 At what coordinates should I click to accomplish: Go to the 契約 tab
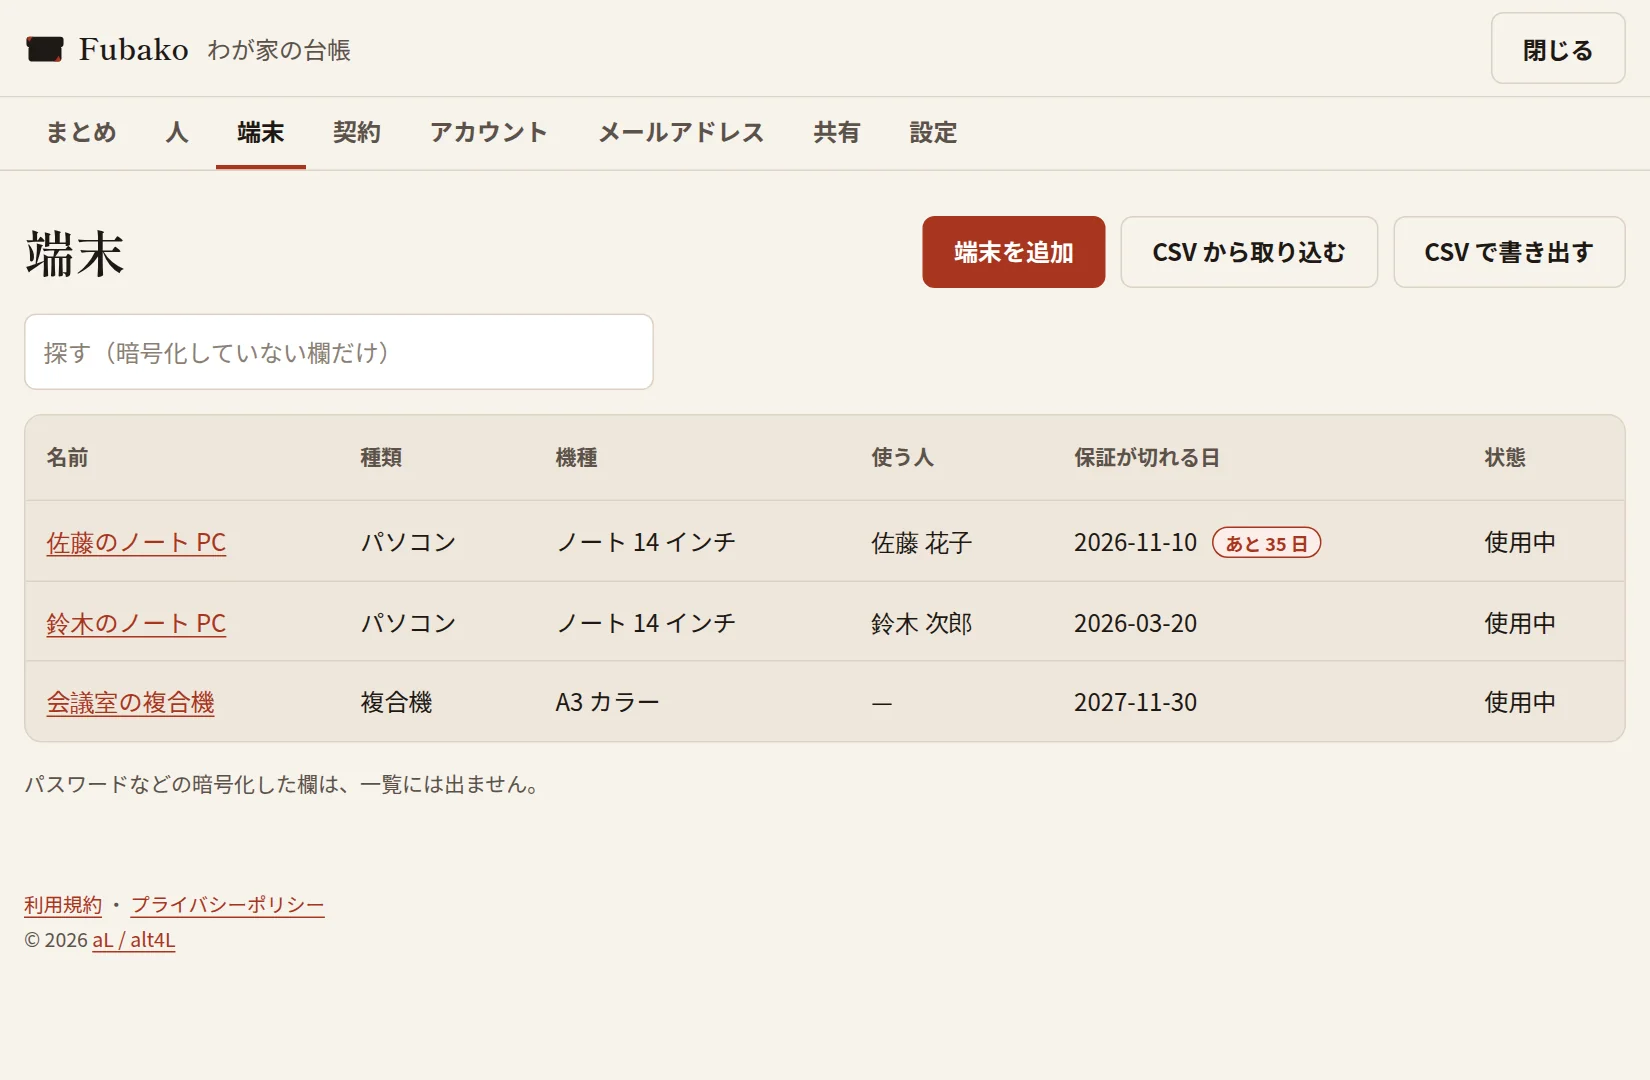357,132
